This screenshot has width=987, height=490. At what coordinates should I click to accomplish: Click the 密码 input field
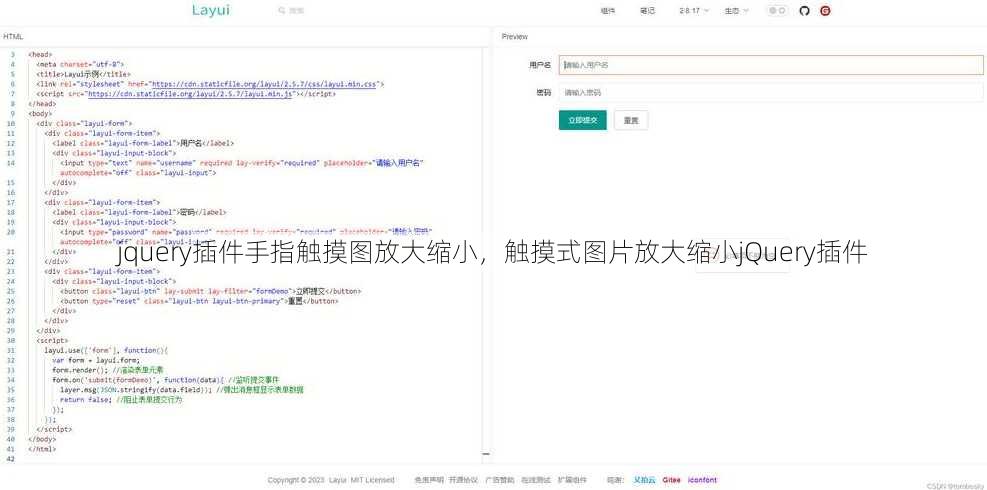(x=771, y=92)
